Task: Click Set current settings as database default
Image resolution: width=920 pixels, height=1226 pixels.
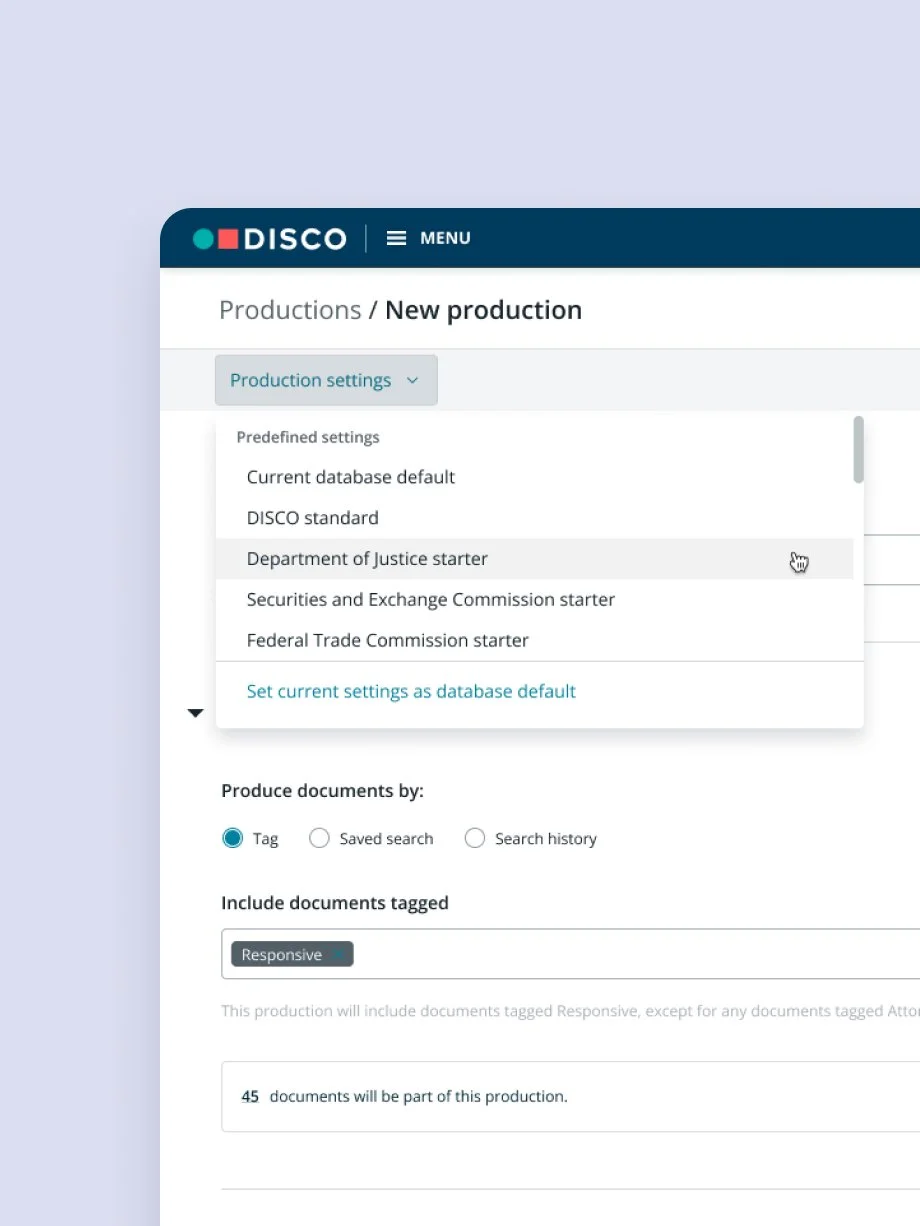Action: pos(411,691)
